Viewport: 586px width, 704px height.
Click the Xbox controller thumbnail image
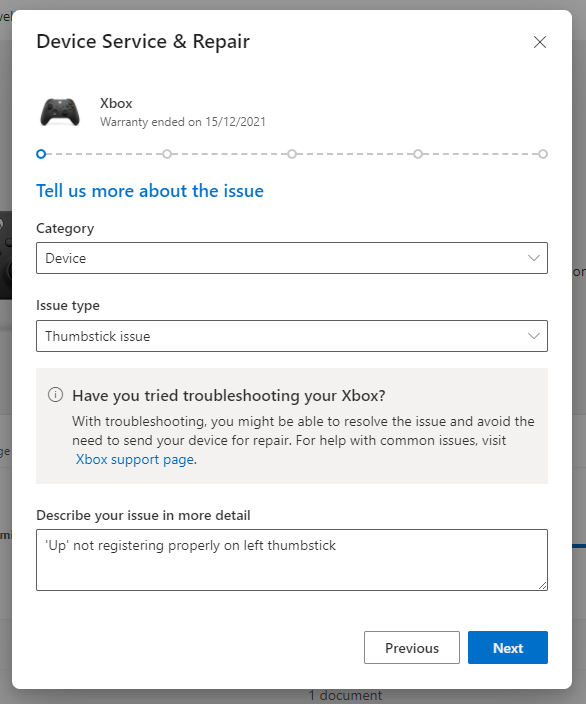pos(60,112)
